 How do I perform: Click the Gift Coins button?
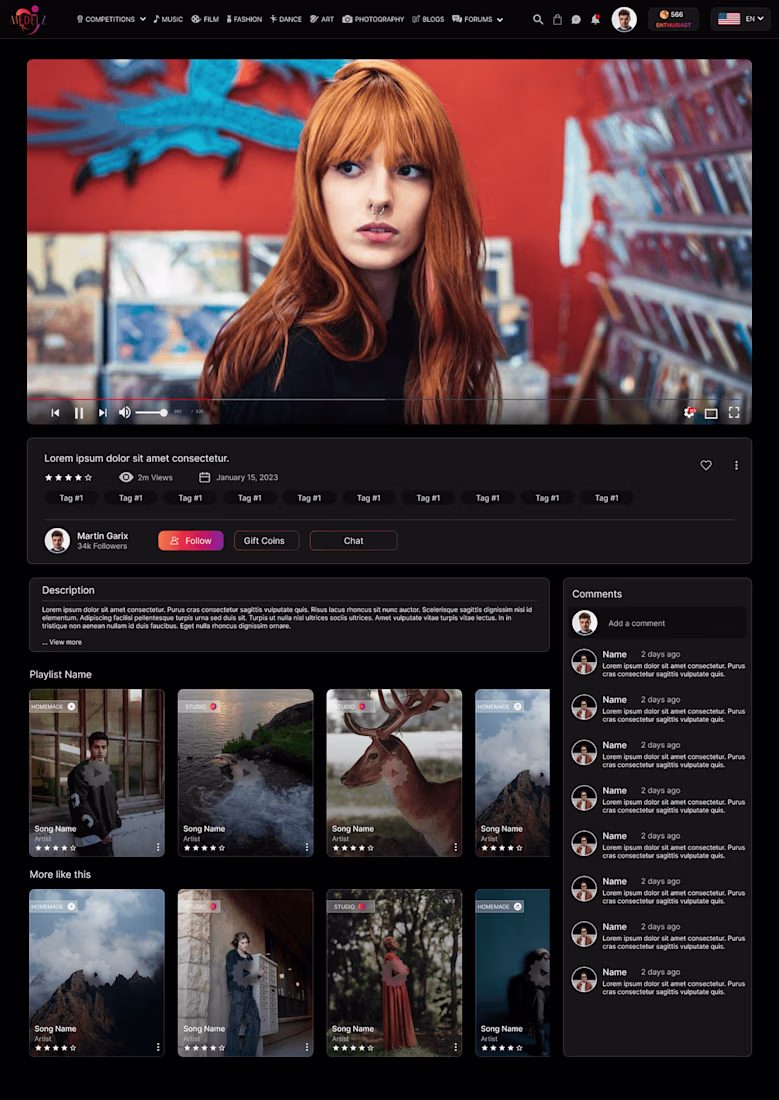266,540
